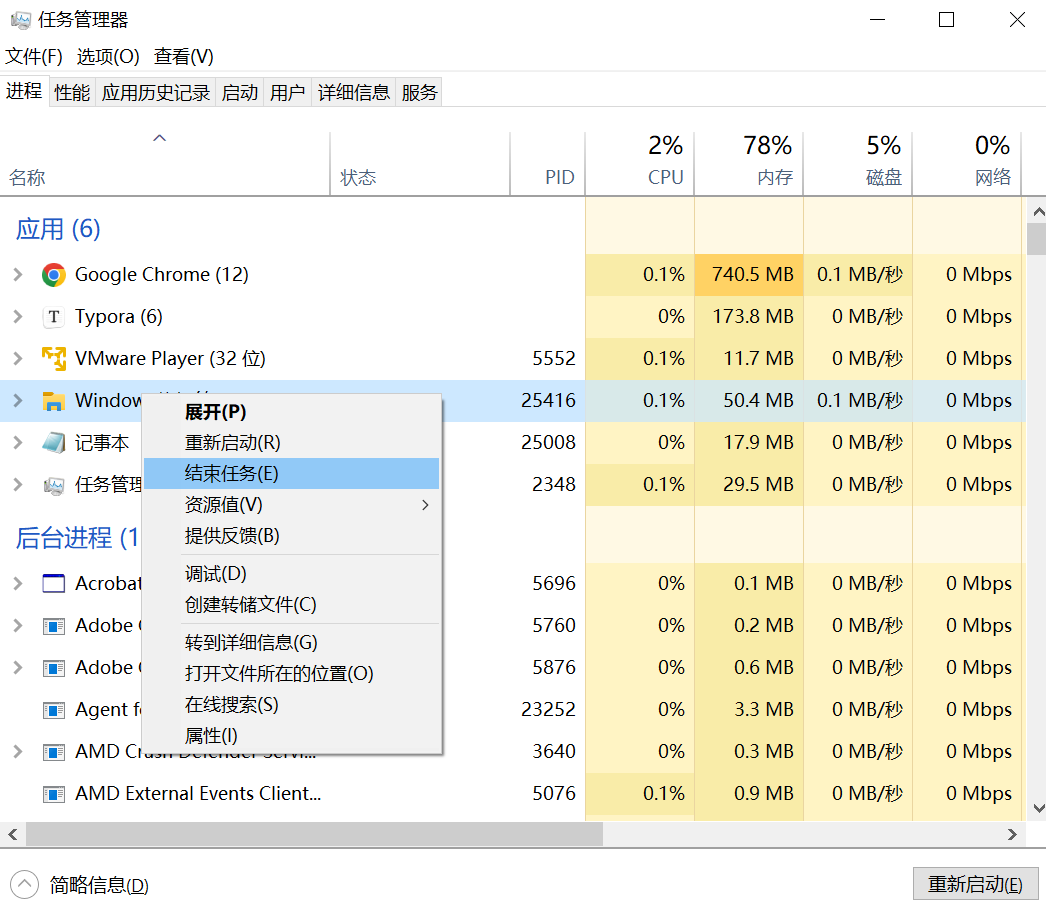The image size is (1046, 905).
Task: Switch to the 详细信息 tab
Action: [x=354, y=92]
